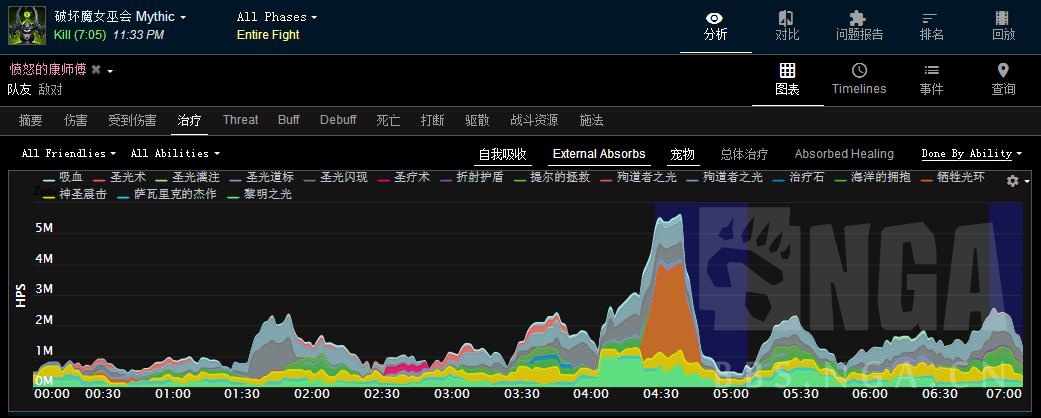Select the 治疗 tab
Screen dimensions: 1041x418
pyautogui.click(x=189, y=120)
